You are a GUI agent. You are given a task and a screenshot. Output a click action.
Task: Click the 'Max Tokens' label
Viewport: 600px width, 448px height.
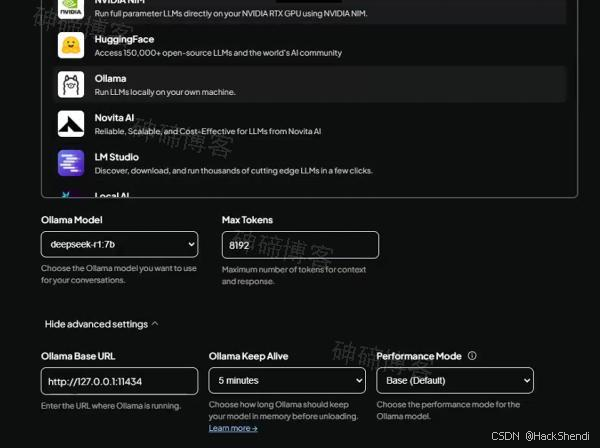(x=247, y=220)
